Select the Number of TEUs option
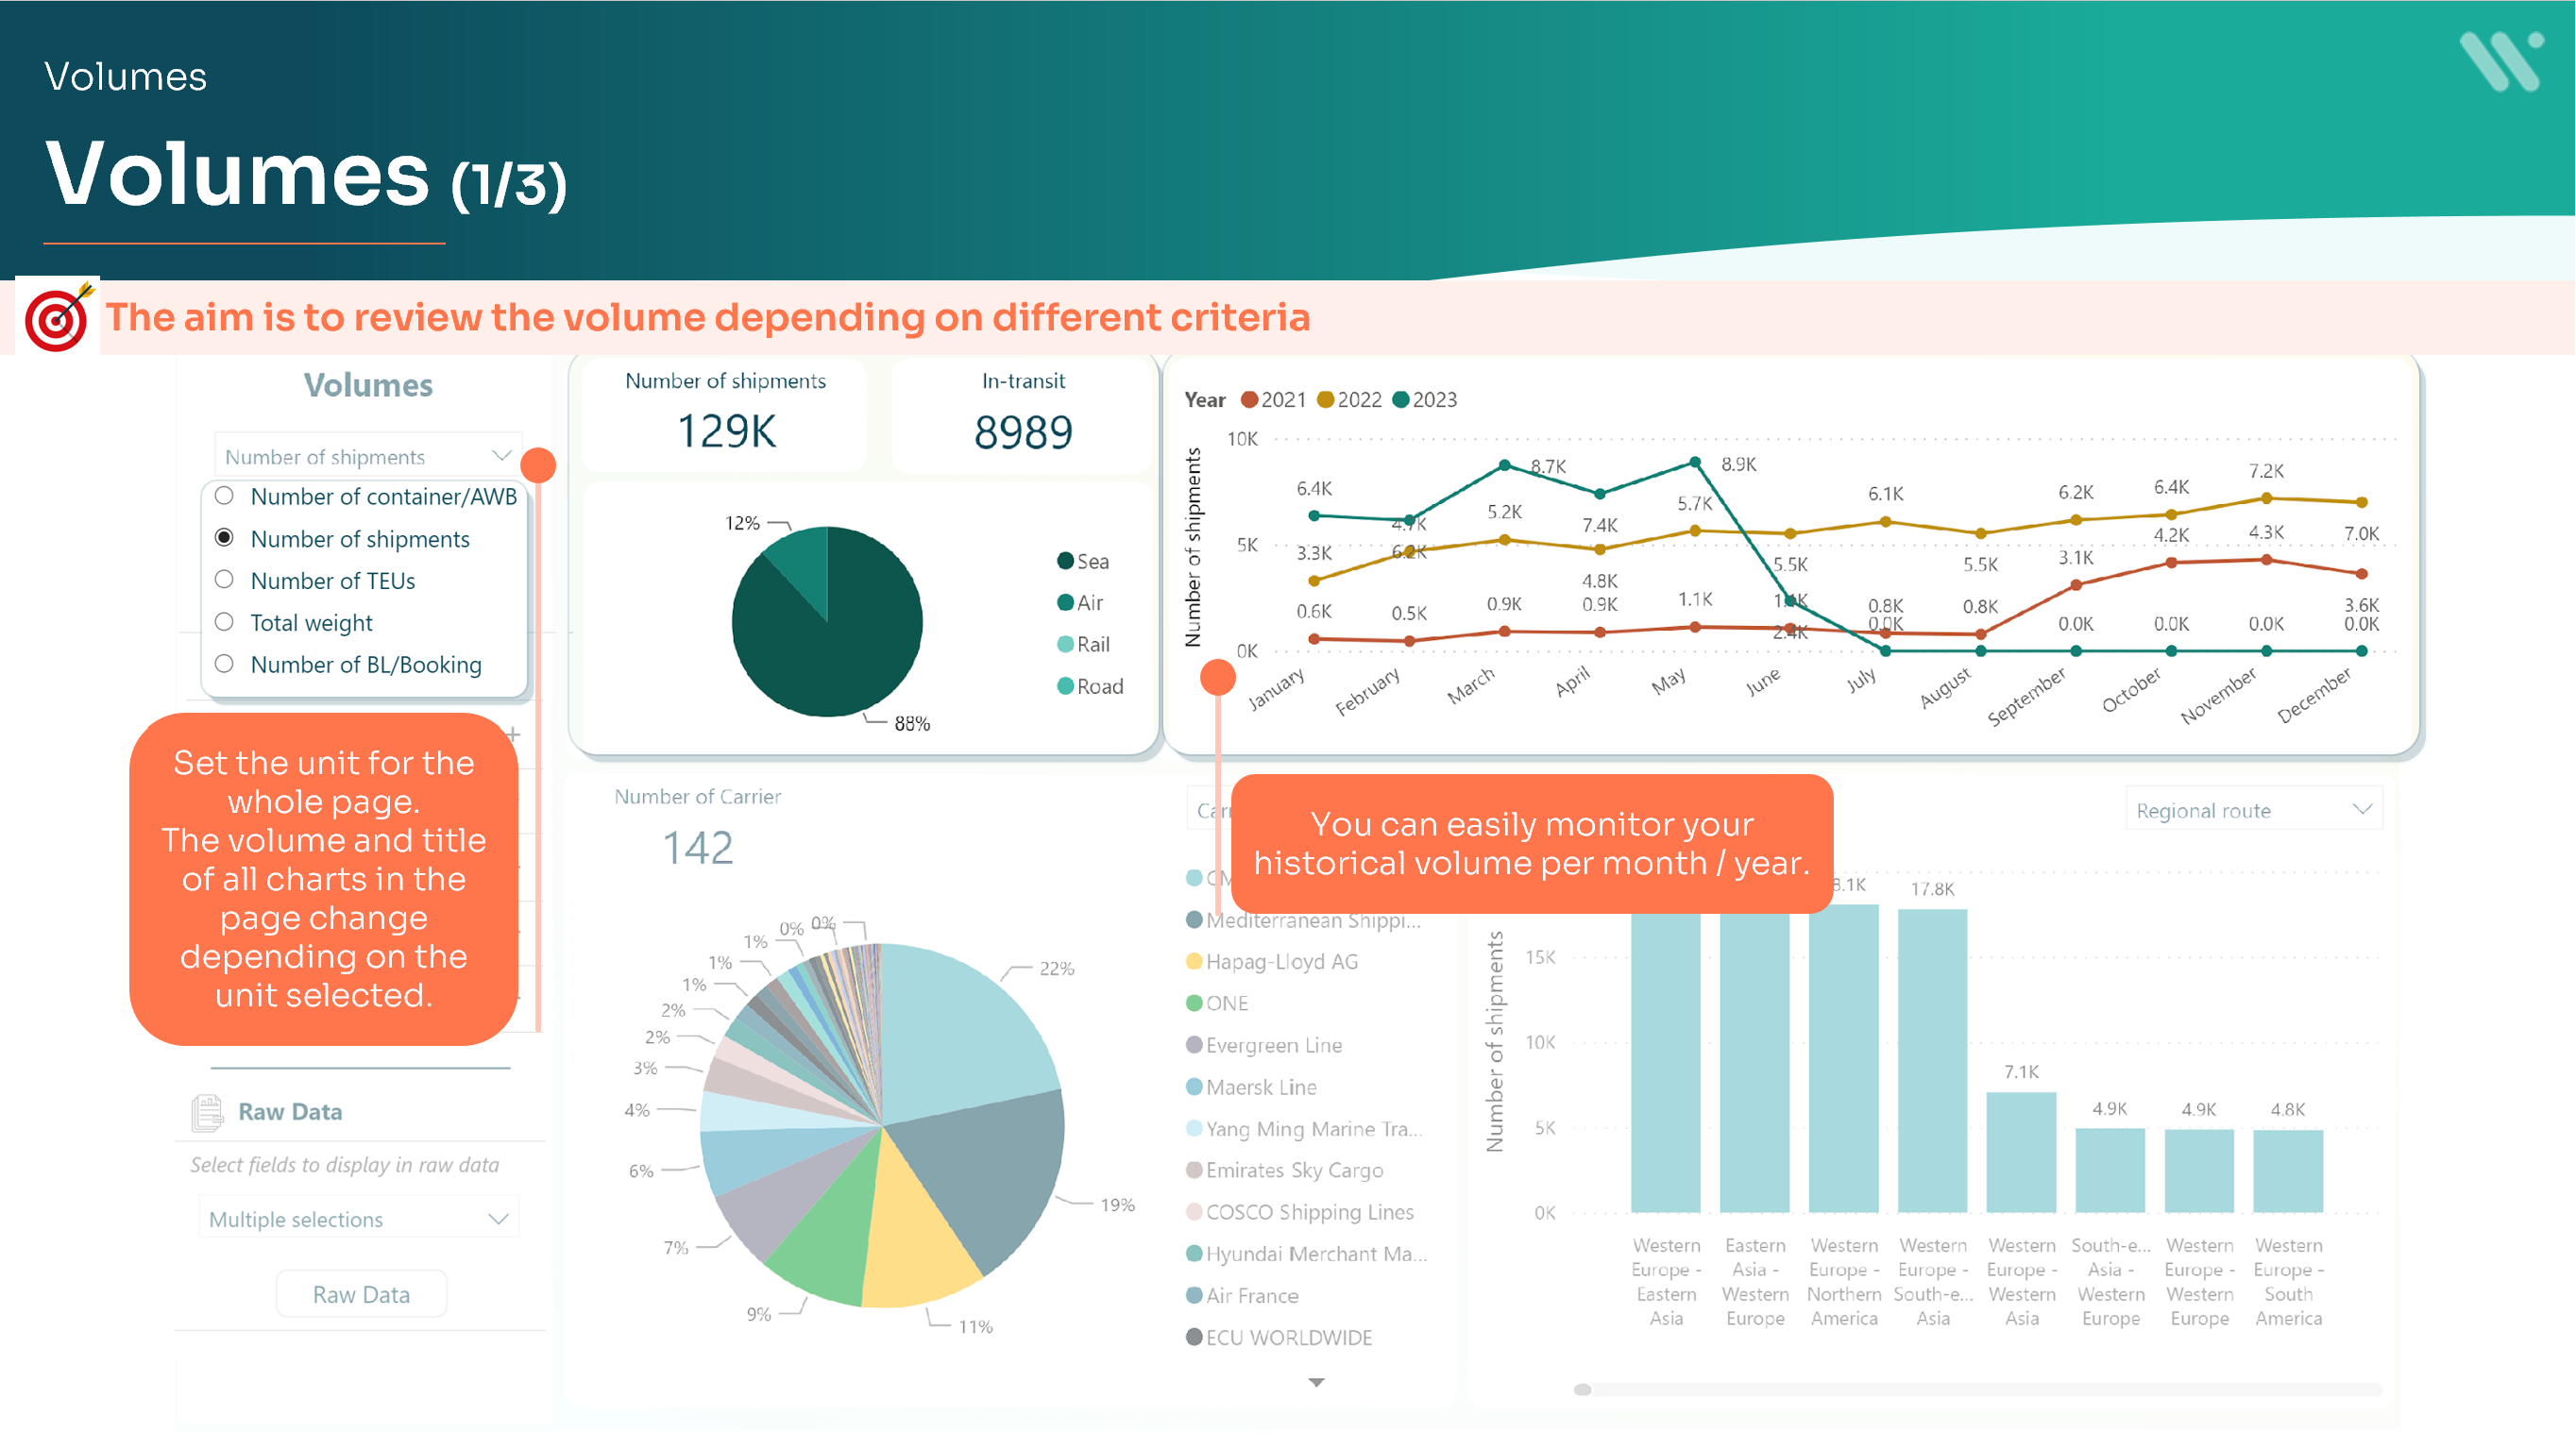The height and width of the screenshot is (1450, 2576). pyautogui.click(x=225, y=580)
